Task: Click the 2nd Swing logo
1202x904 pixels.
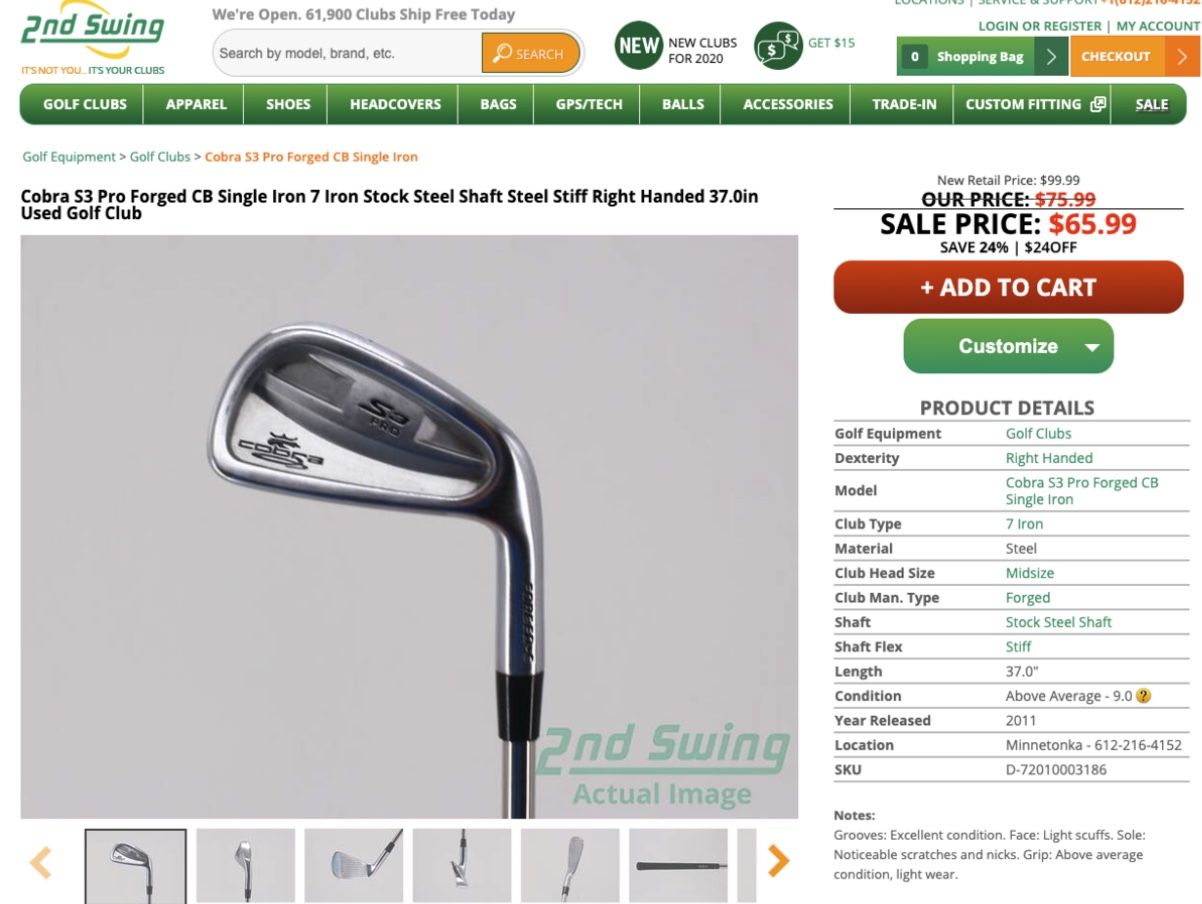Action: point(93,38)
